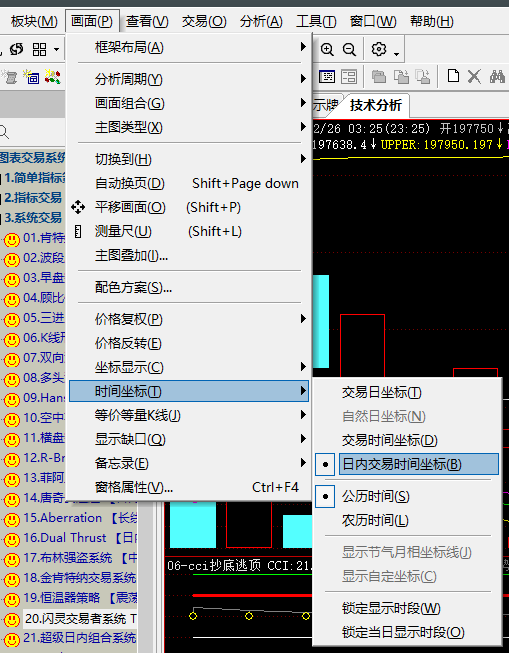The image size is (509, 653).
Task: Click the new blank page icon
Action: (x=453, y=76)
